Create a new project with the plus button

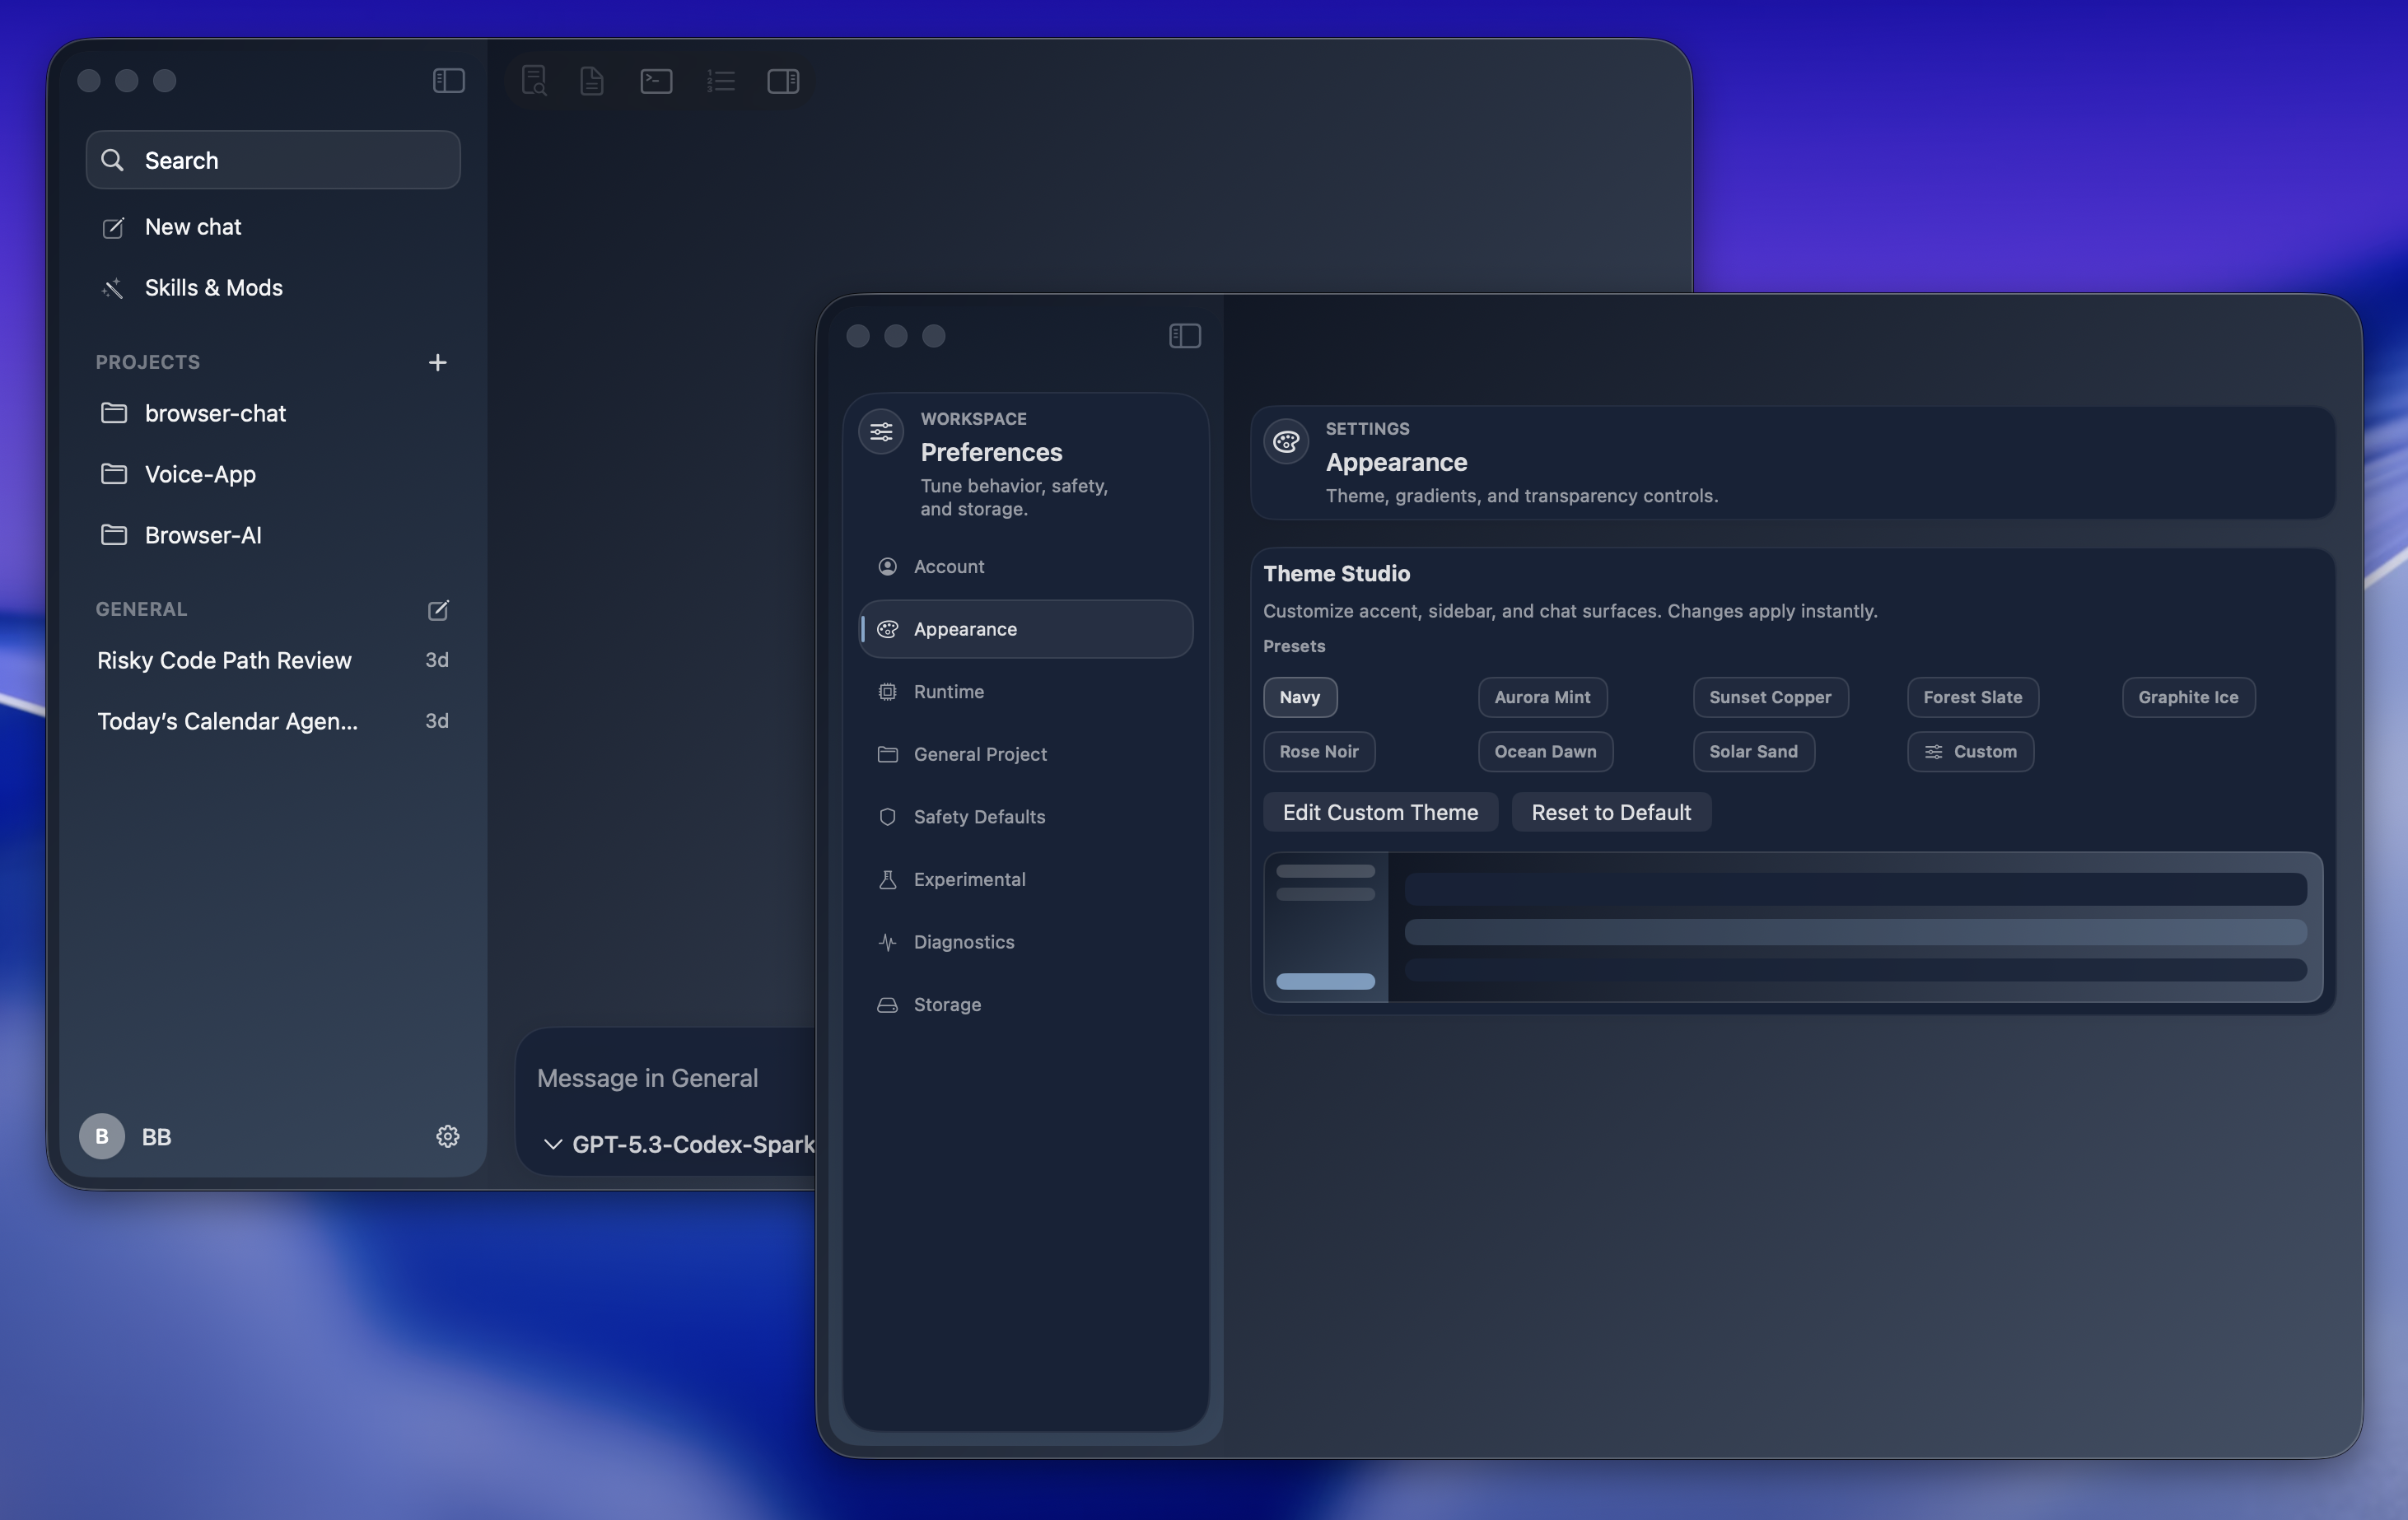coord(438,362)
